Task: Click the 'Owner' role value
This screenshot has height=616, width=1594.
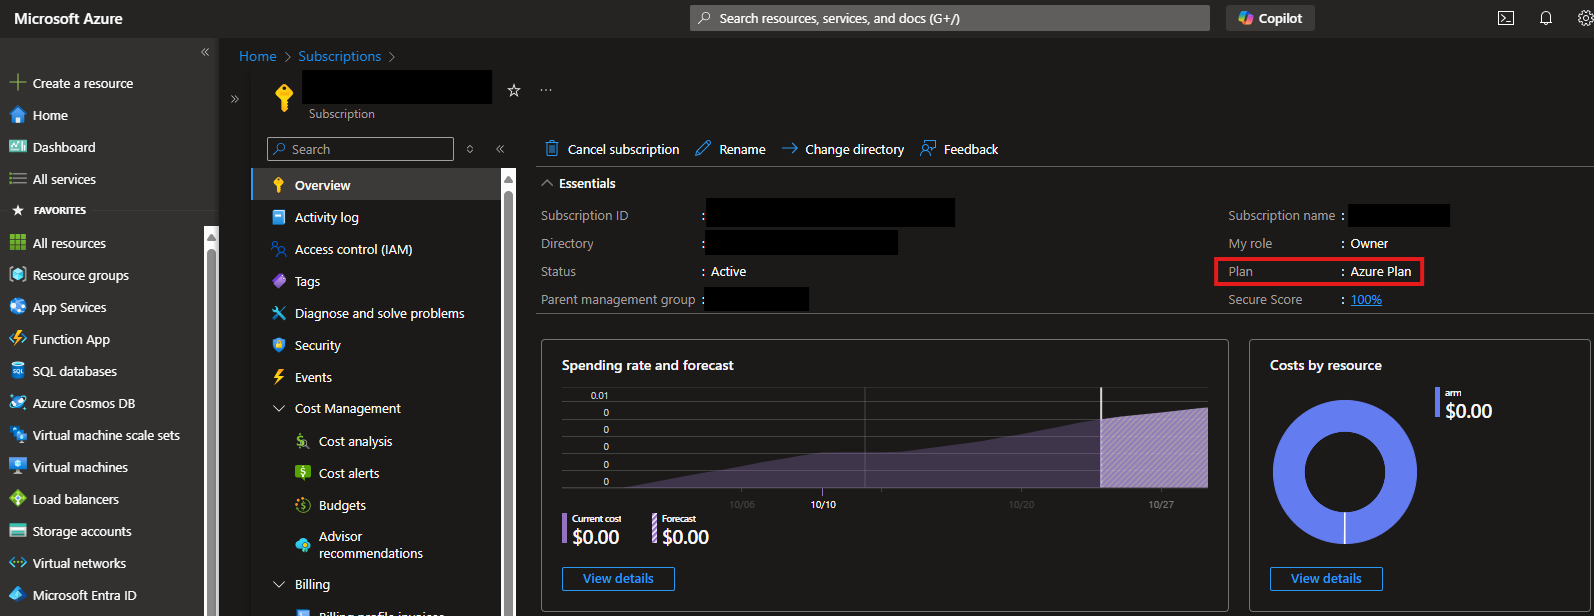Action: point(1369,243)
